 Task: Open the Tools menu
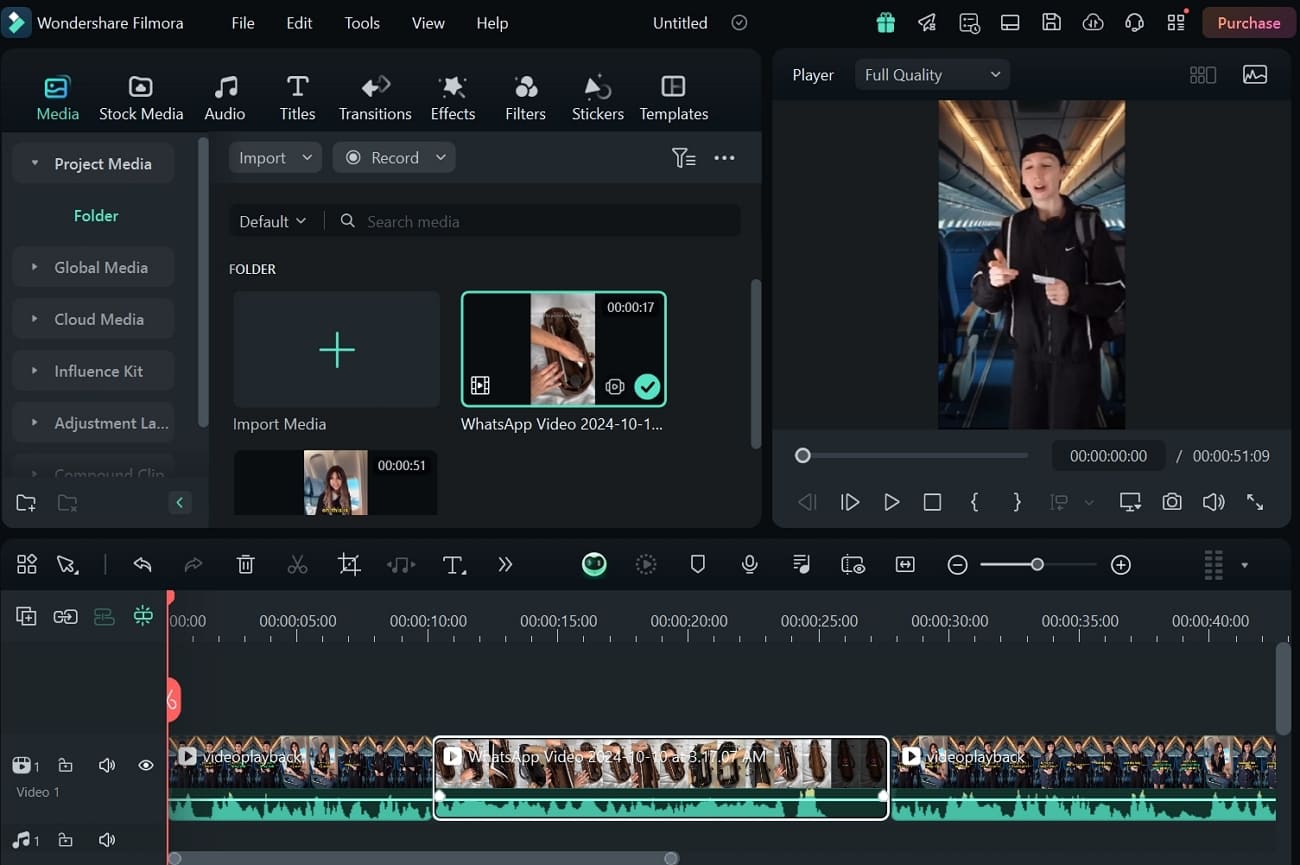pos(362,22)
